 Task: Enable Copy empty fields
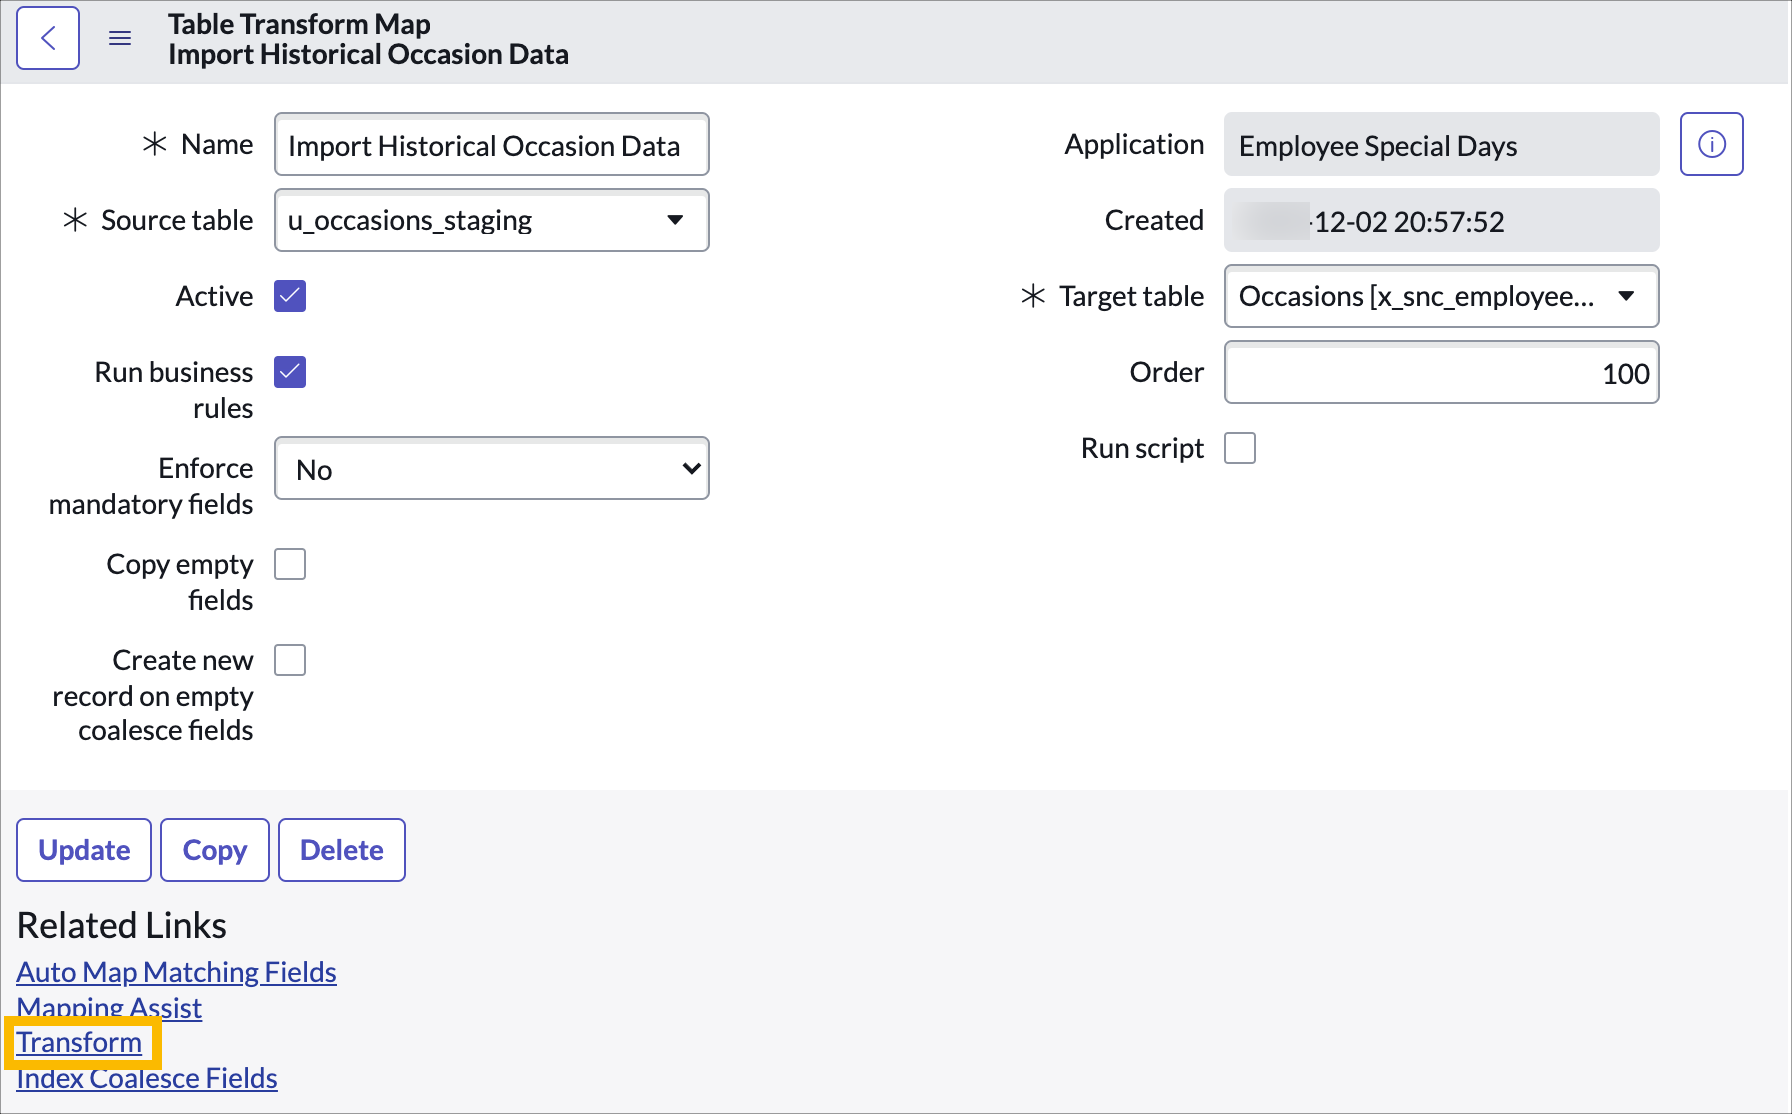point(289,564)
